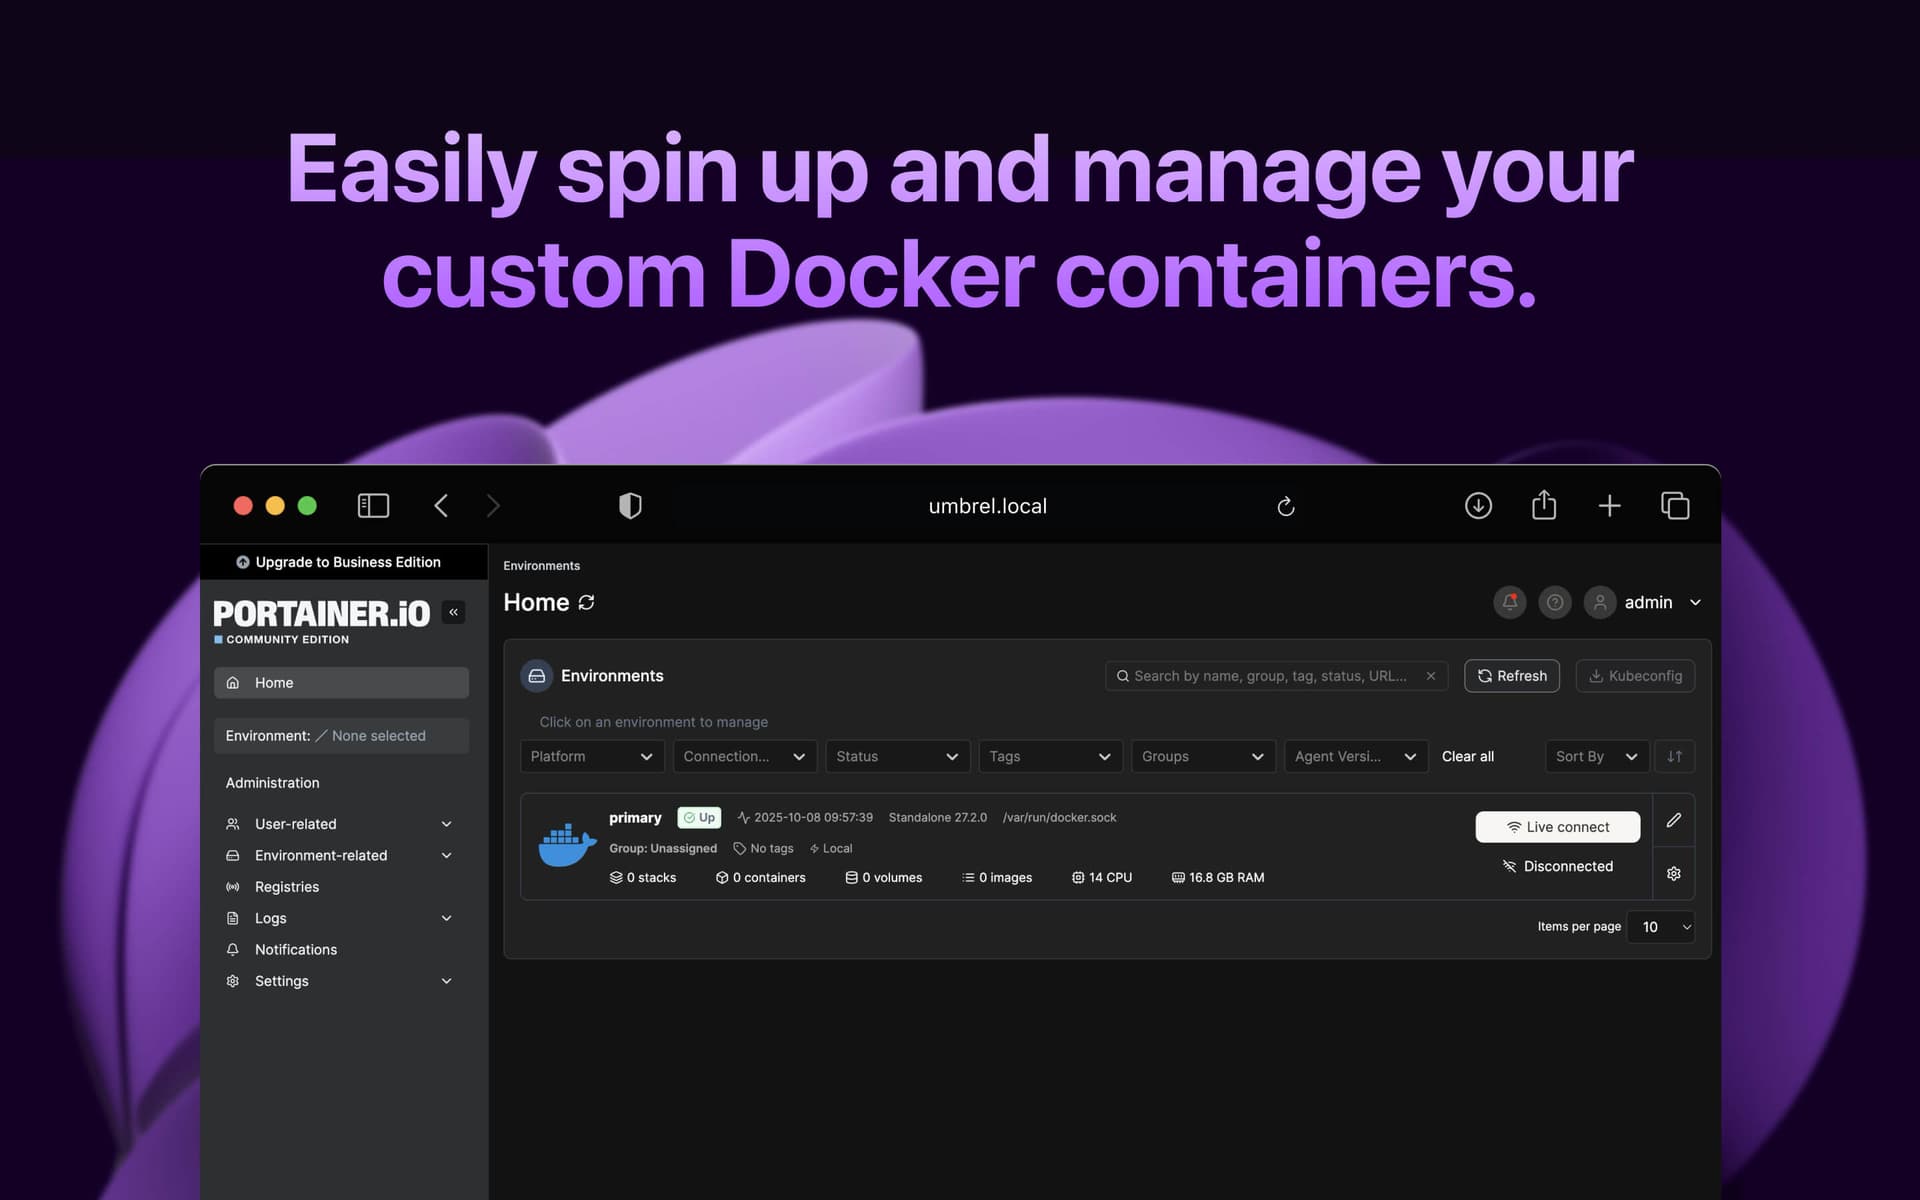The height and width of the screenshot is (1200, 1920).
Task: Expand the User-related section
Action: coord(340,823)
